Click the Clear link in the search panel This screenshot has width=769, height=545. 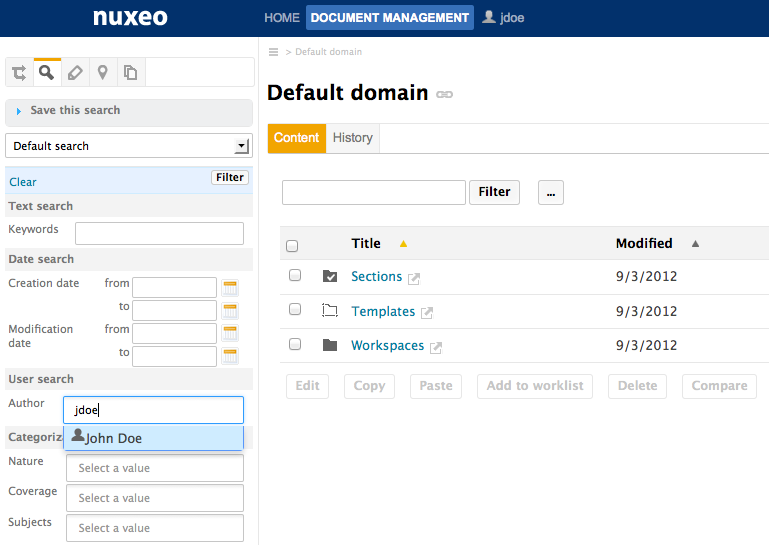tap(23, 182)
